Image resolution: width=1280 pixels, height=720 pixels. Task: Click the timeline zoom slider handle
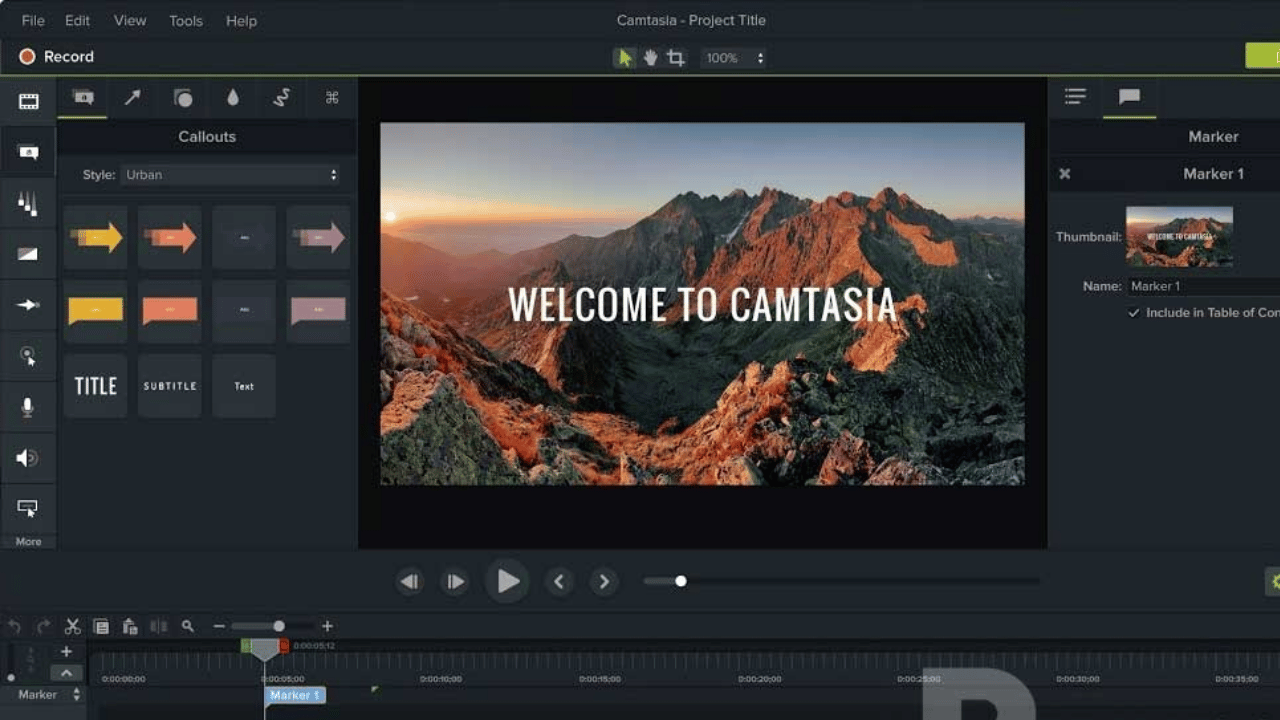pos(279,627)
